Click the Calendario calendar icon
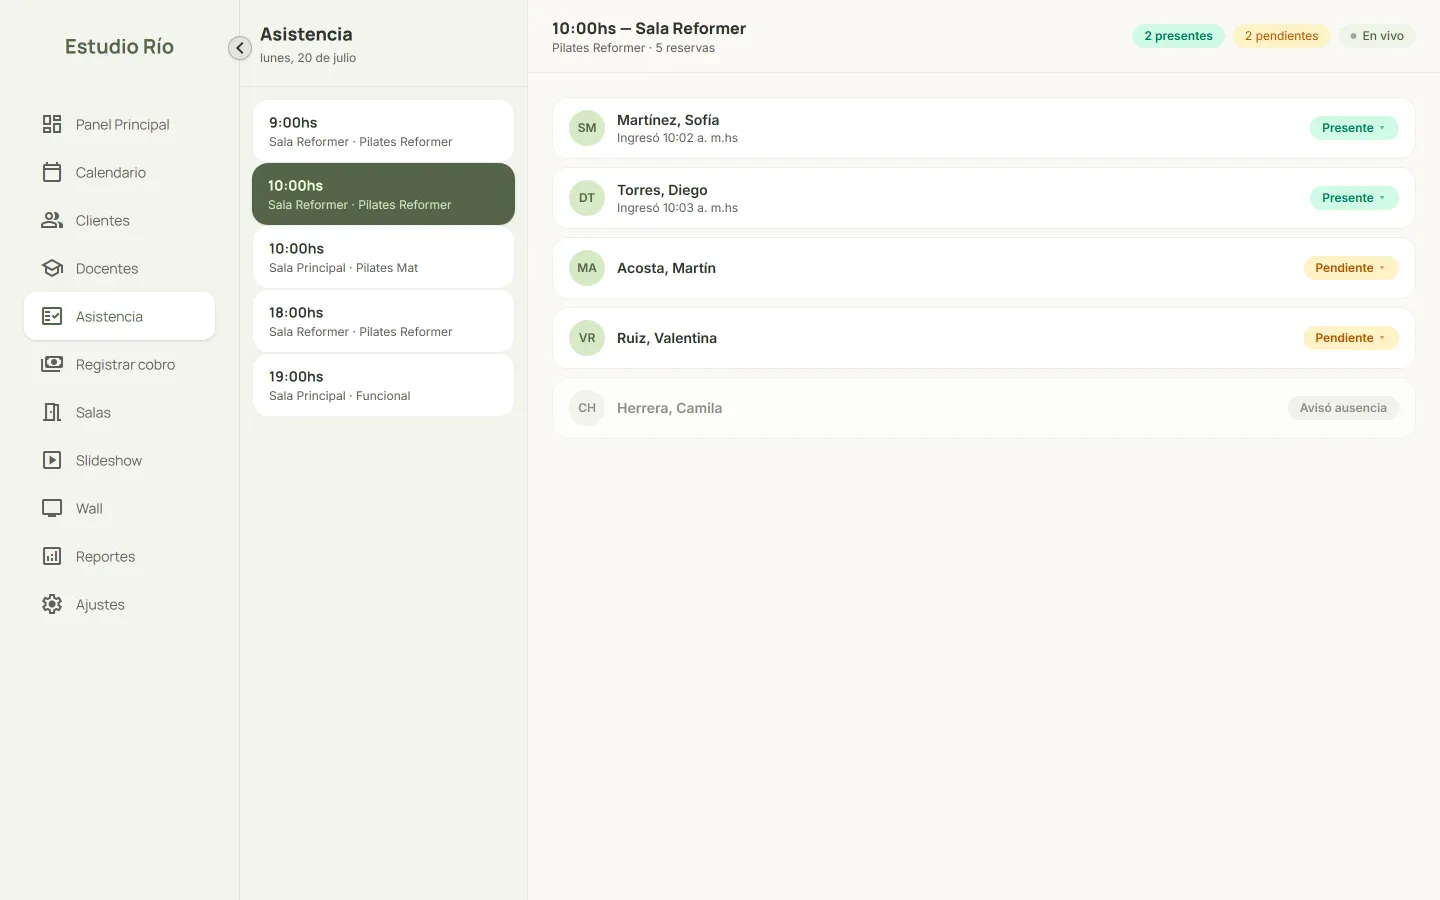Image resolution: width=1440 pixels, height=900 pixels. pos(52,172)
